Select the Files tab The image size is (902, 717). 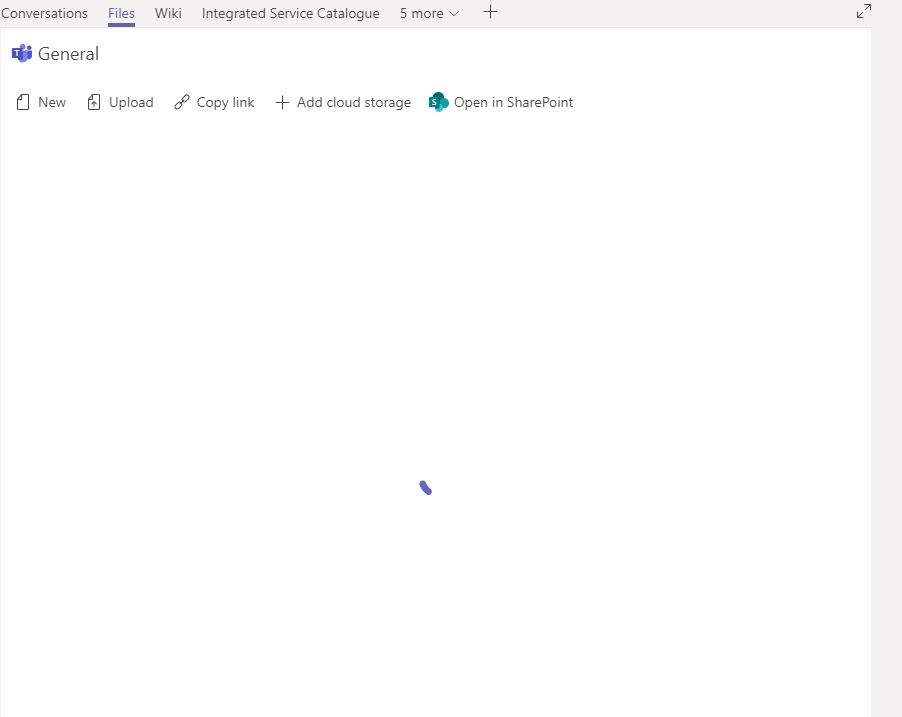[121, 13]
